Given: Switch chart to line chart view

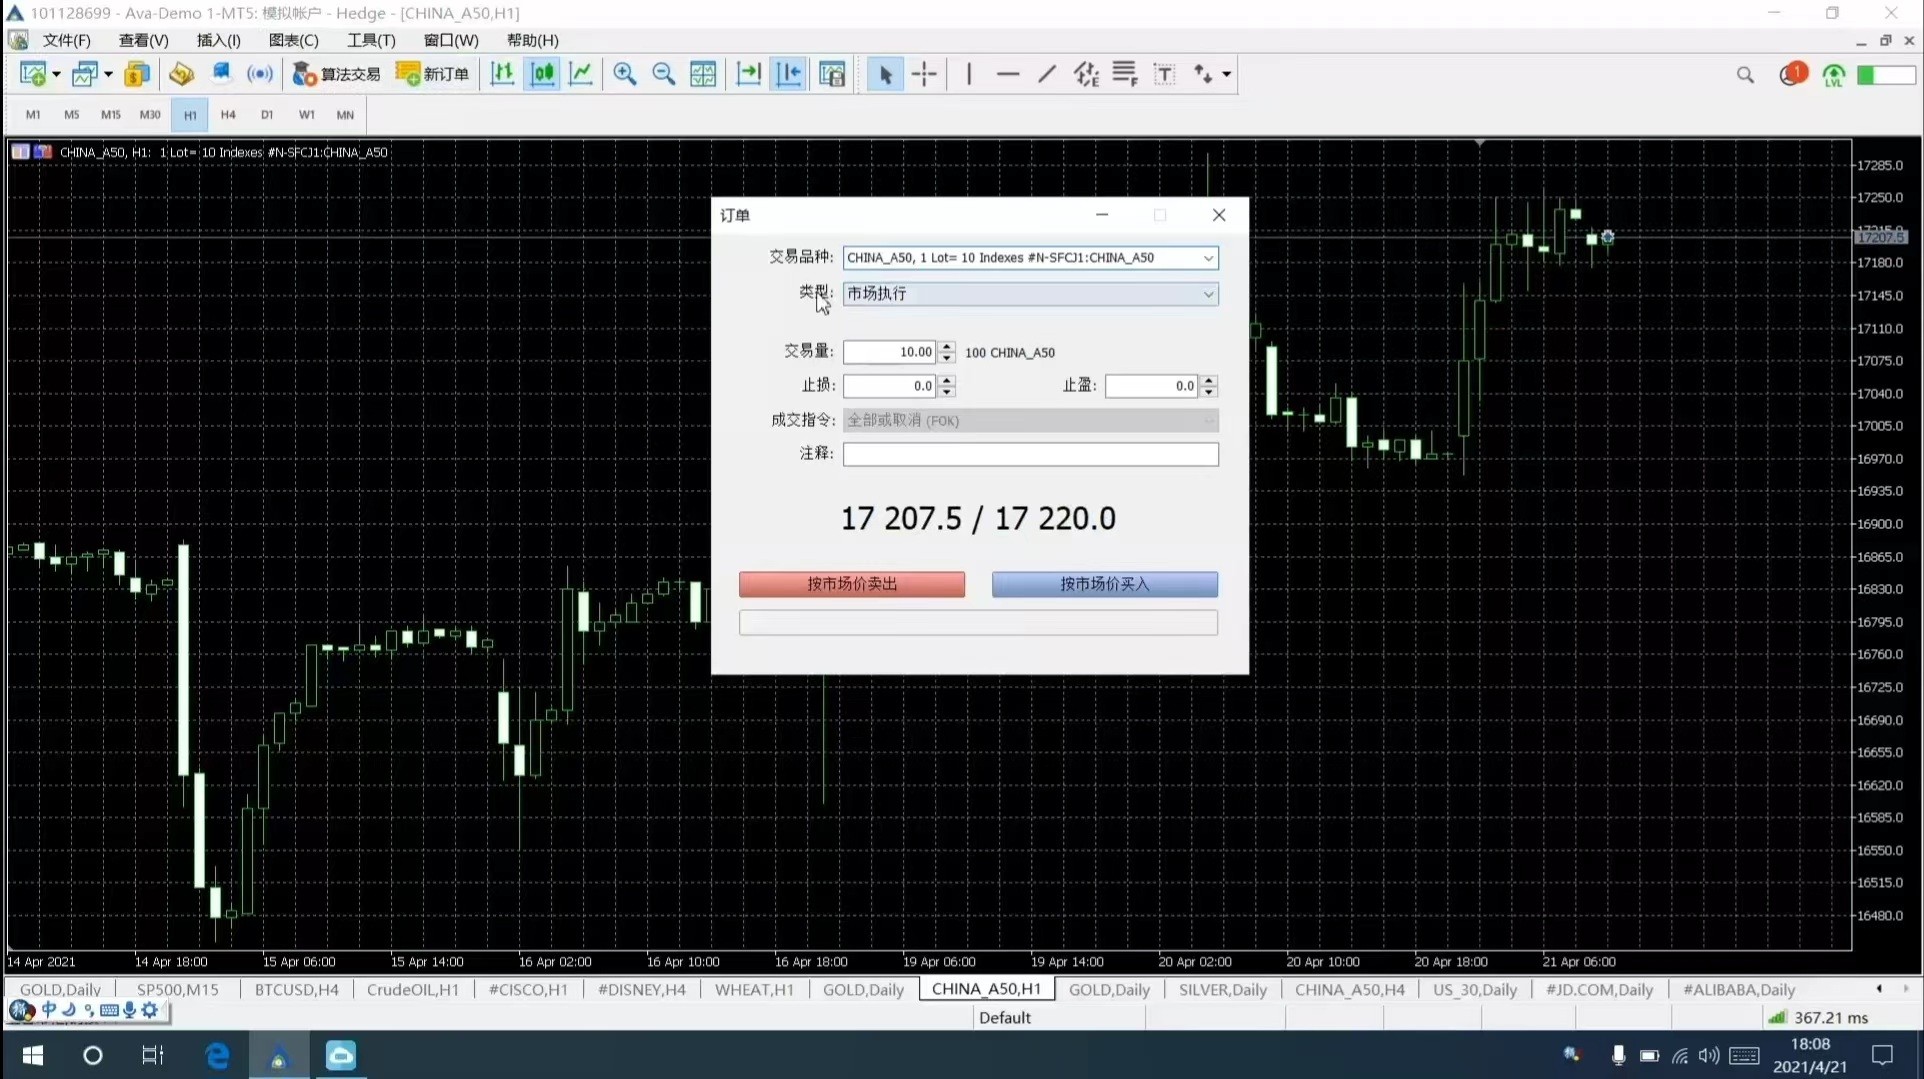Looking at the screenshot, I should click(581, 74).
